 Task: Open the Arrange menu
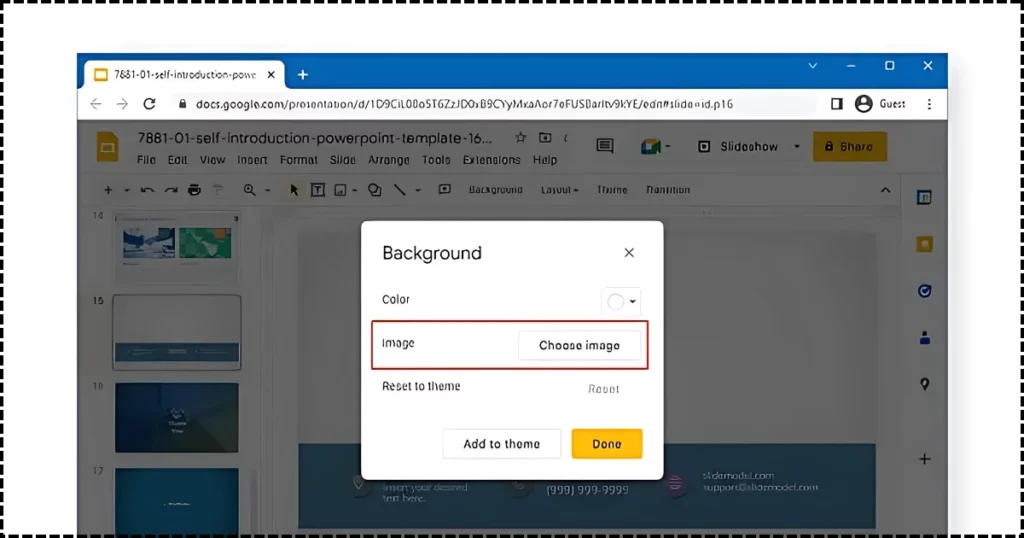(389, 160)
